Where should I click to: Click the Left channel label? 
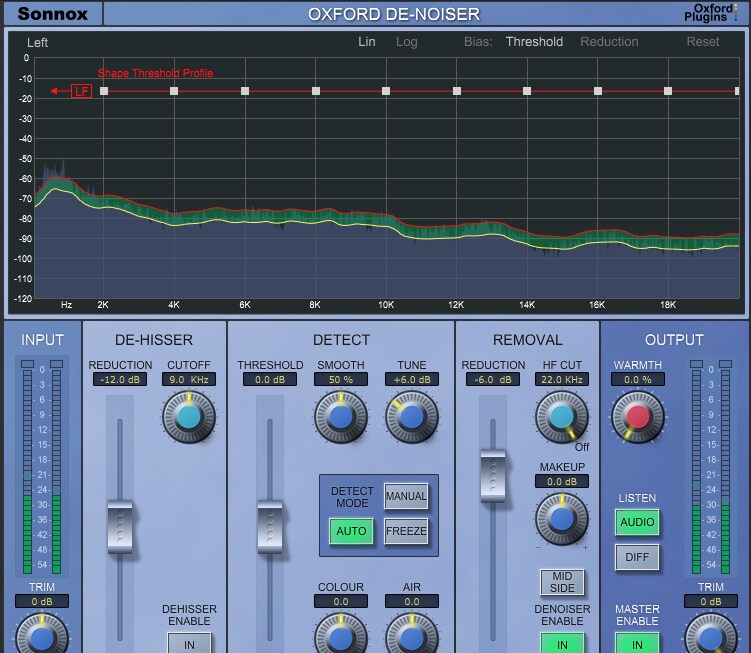point(37,43)
